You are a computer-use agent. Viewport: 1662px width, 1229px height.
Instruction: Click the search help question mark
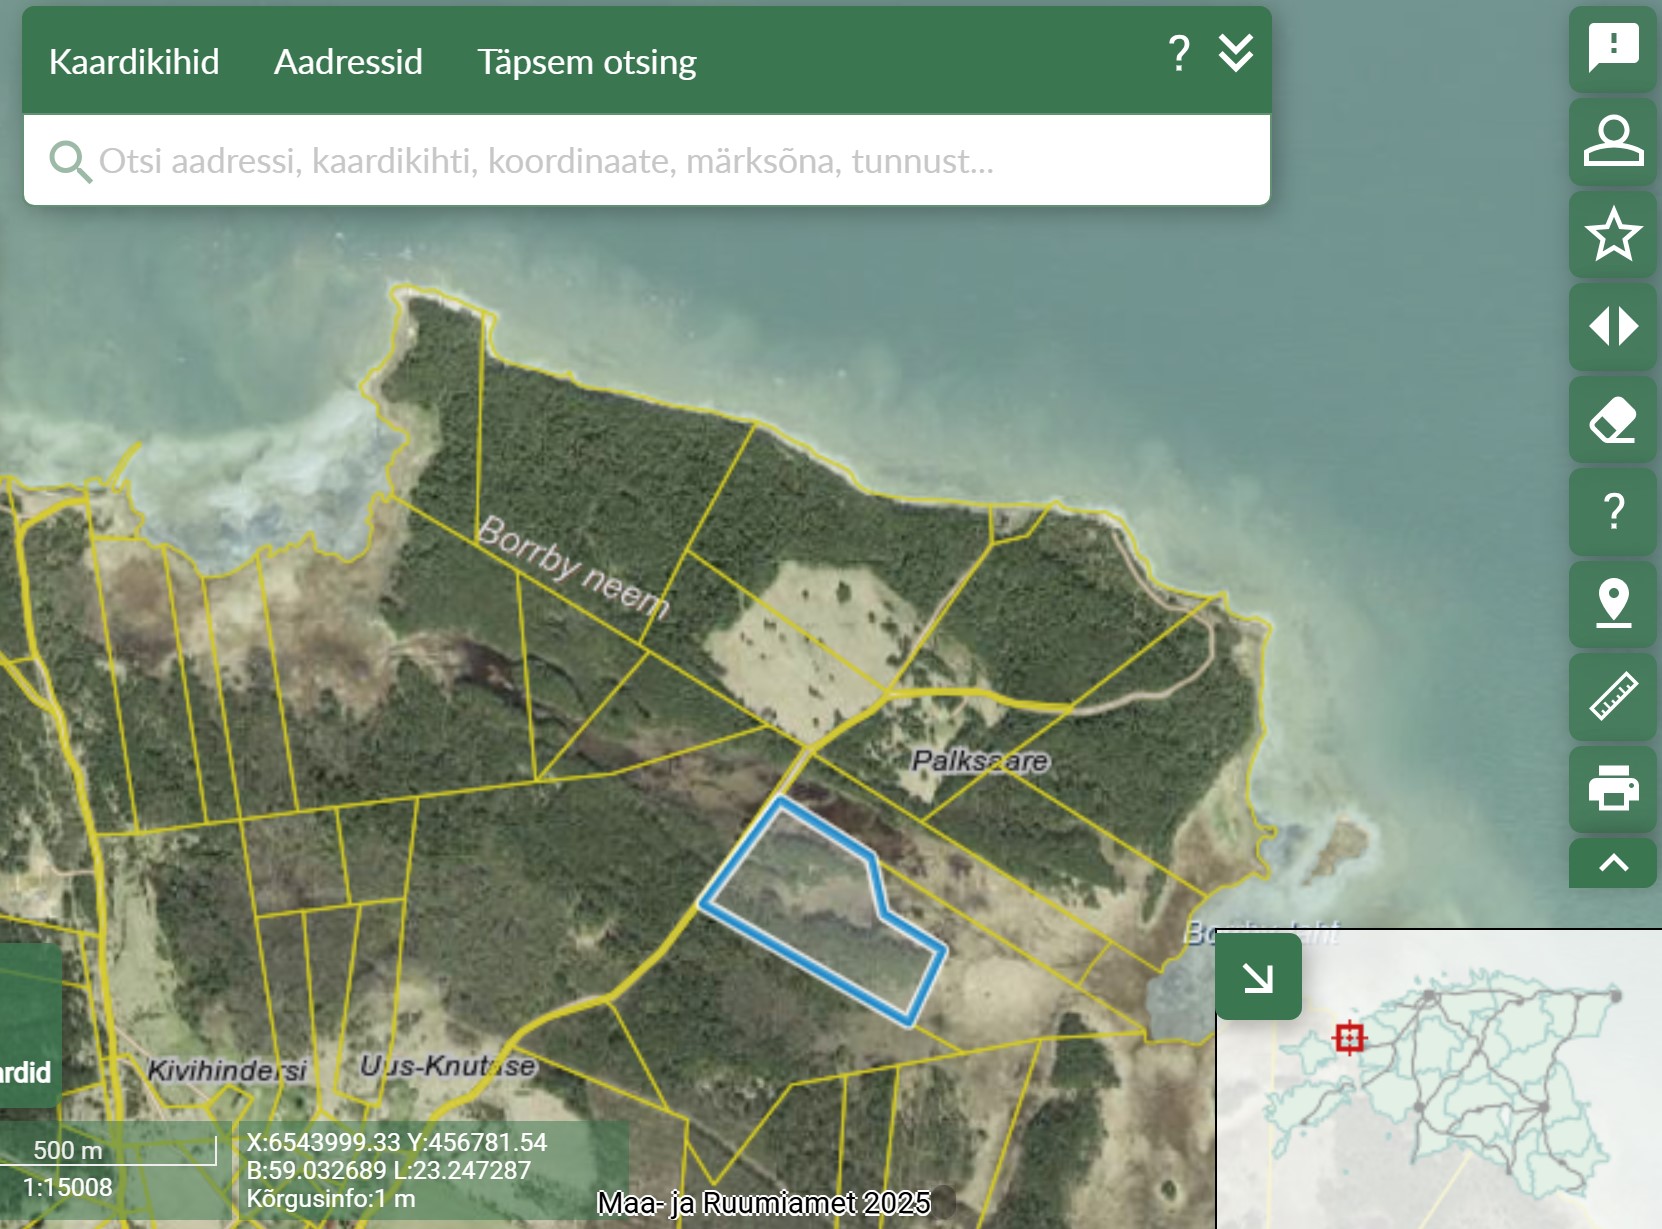coord(1179,53)
